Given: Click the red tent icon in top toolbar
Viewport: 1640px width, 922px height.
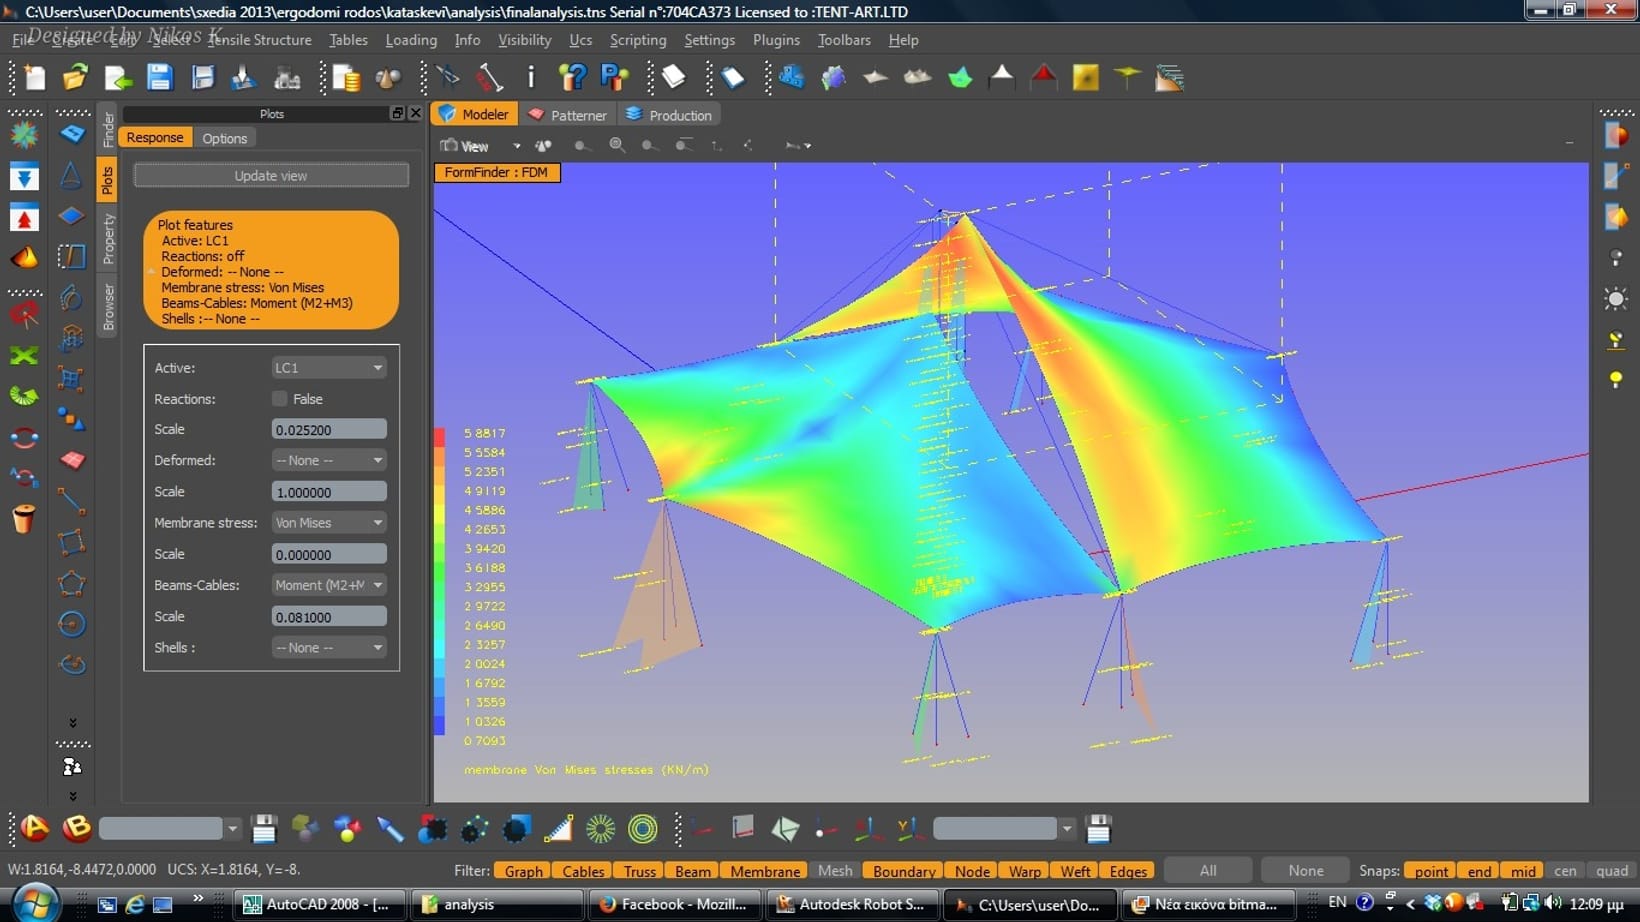Looking at the screenshot, I should coord(1043,78).
